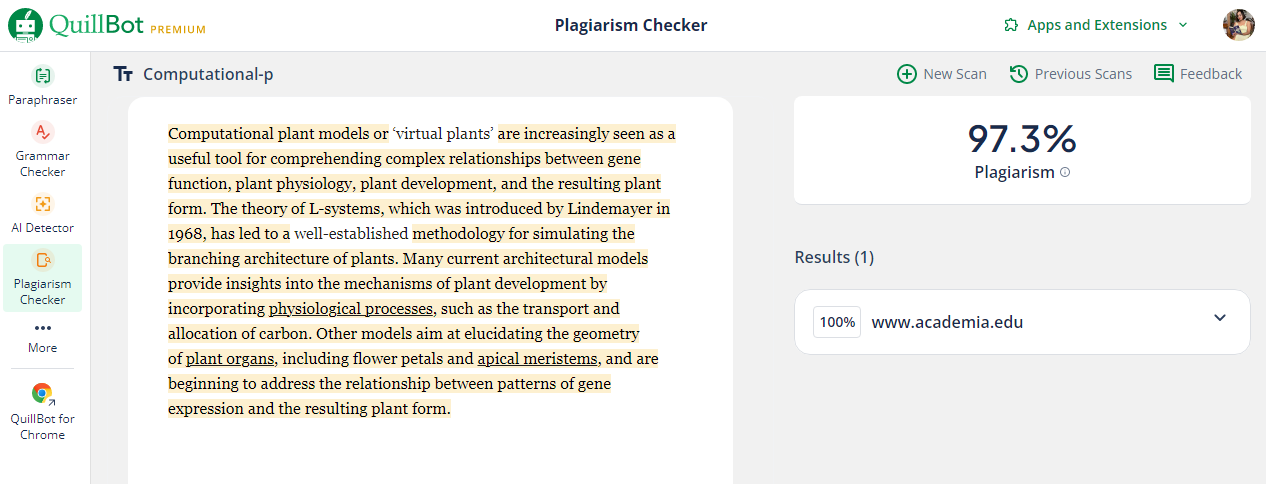
Task: Open the user profile avatar
Action: 1238,25
